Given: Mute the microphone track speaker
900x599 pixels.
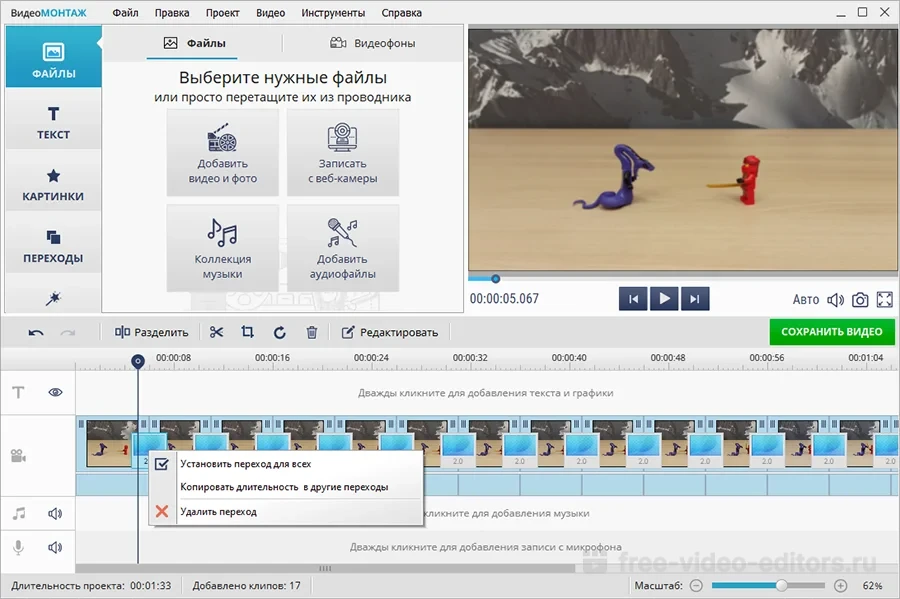Looking at the screenshot, I should (x=56, y=547).
